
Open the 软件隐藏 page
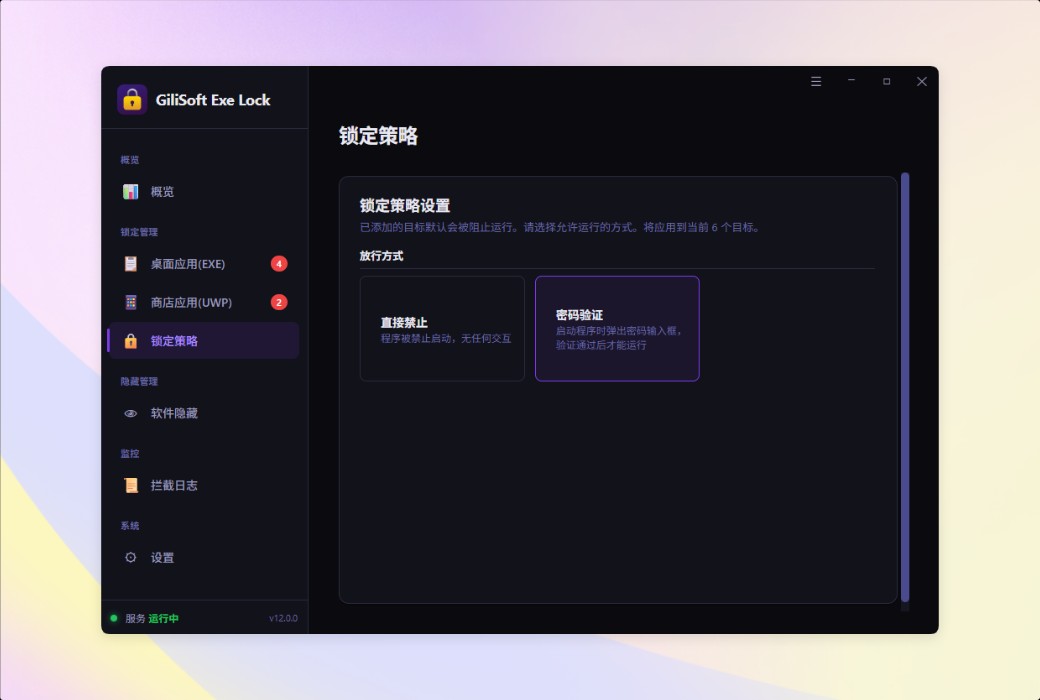point(204,413)
